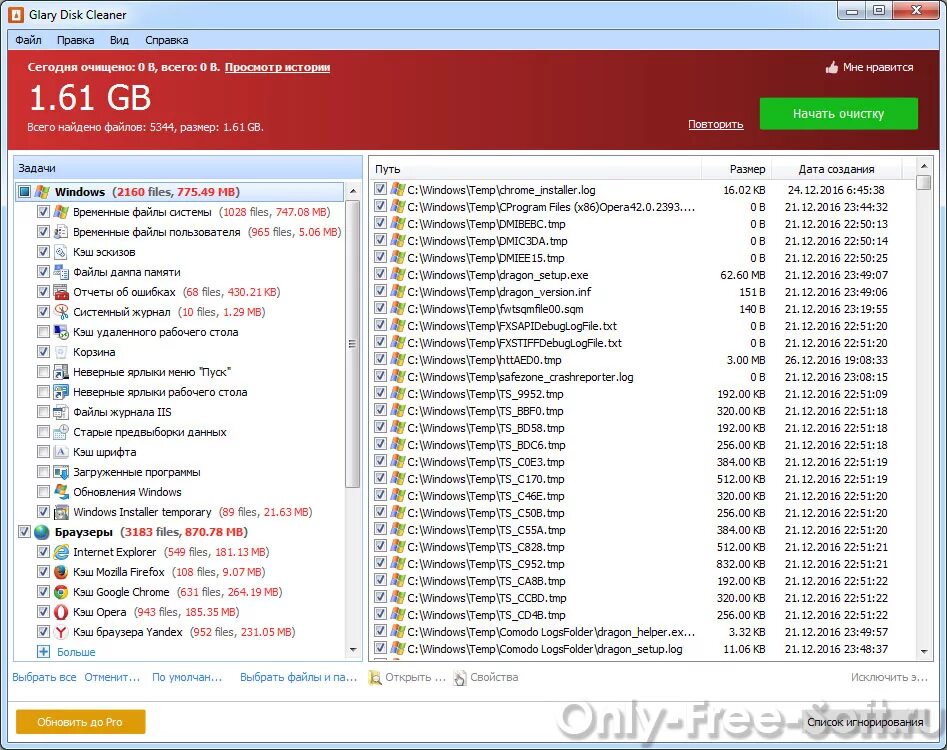Click the Opera icon

coord(61,612)
